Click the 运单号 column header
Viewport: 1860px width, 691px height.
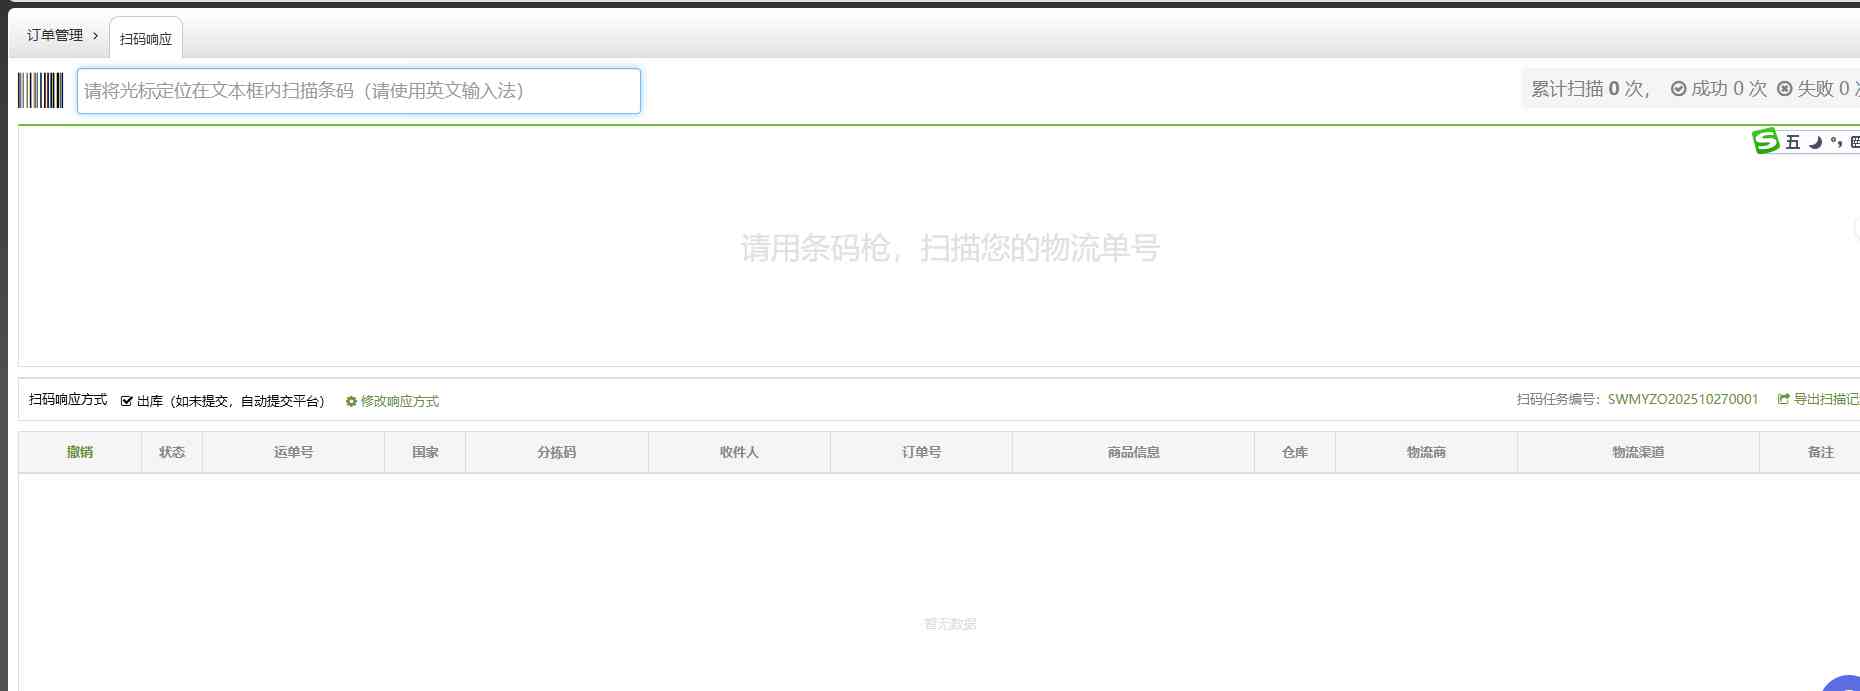tap(293, 452)
